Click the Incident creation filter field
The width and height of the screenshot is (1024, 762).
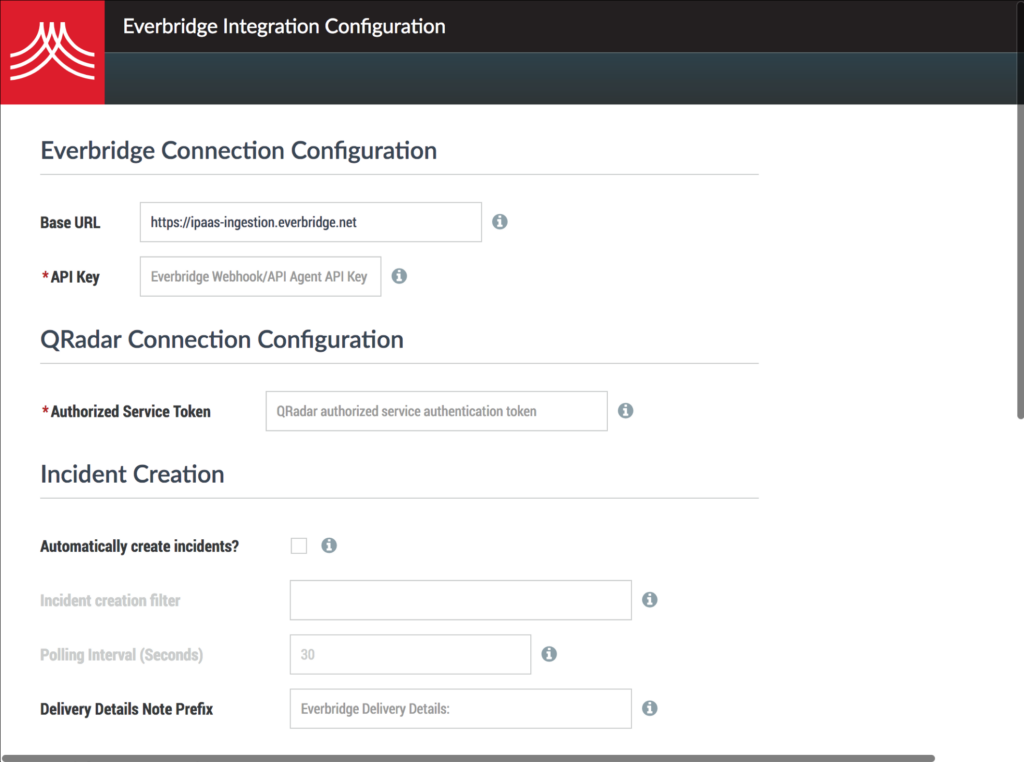[461, 599]
